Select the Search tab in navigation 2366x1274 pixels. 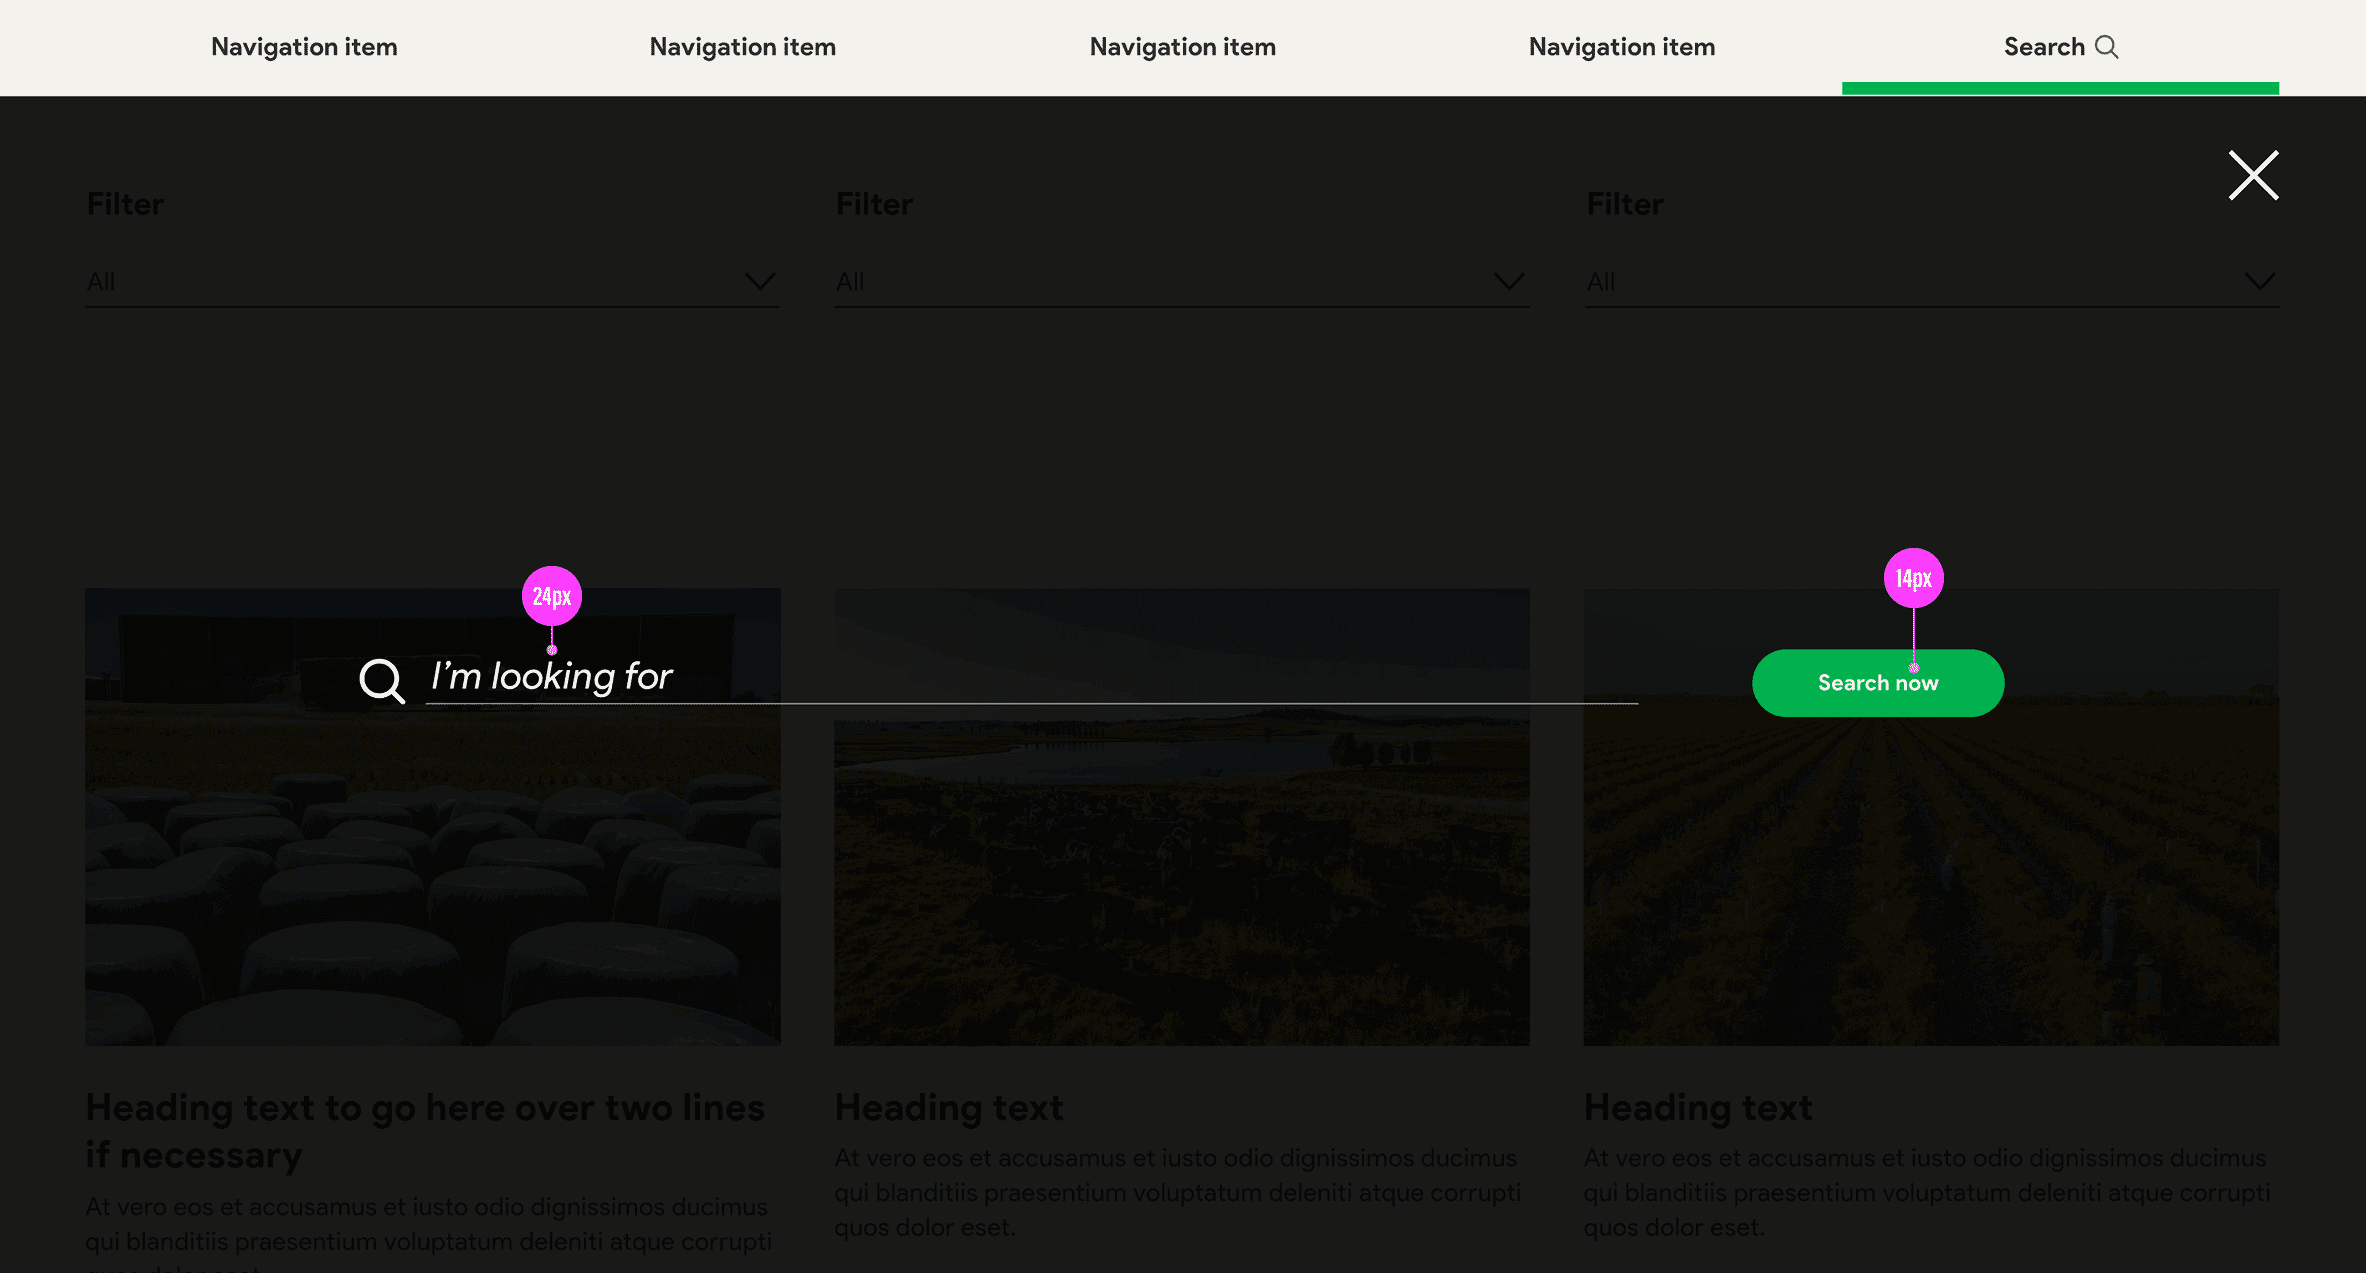coord(2044,47)
